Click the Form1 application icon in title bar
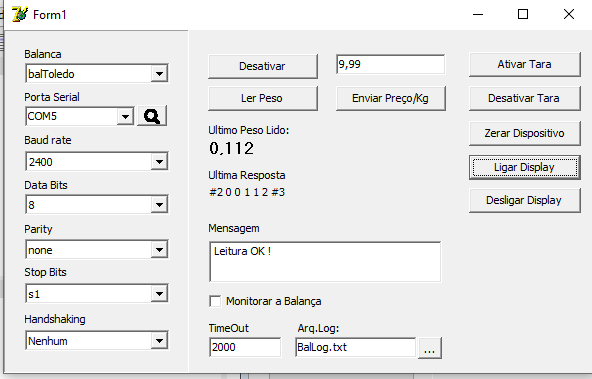 [x=20, y=14]
